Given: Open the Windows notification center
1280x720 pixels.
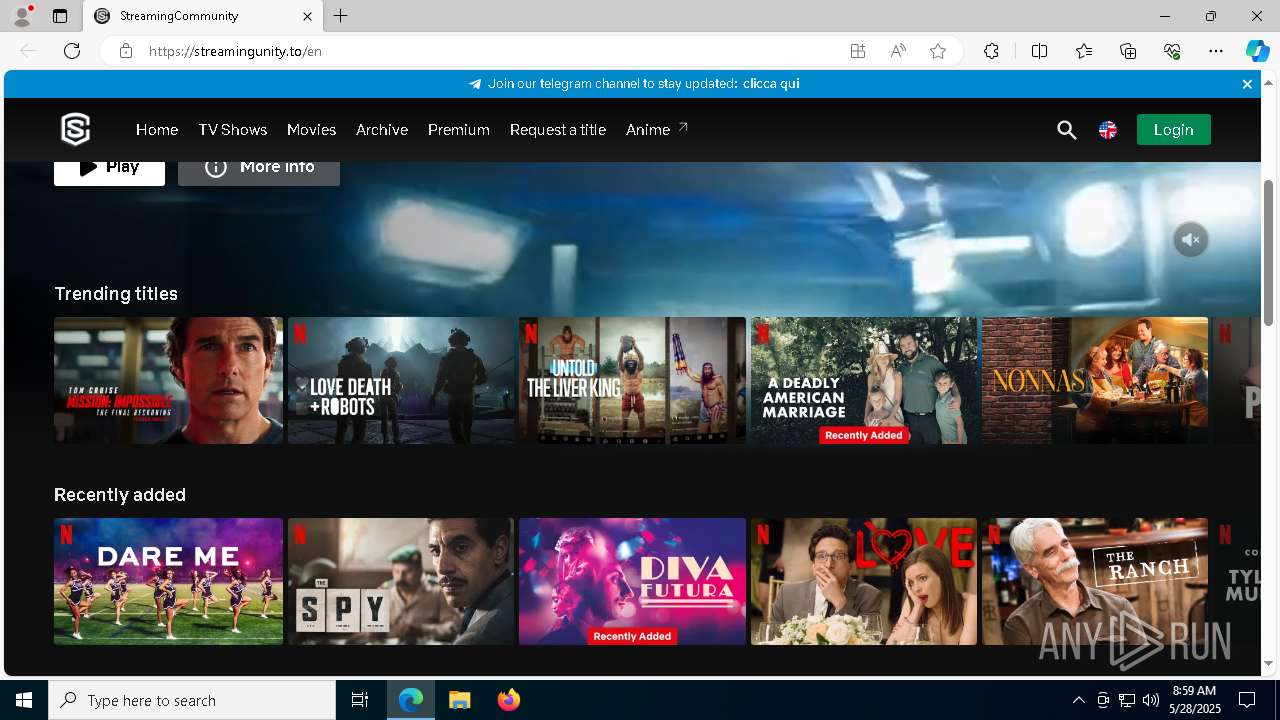Looking at the screenshot, I should click(x=1247, y=700).
